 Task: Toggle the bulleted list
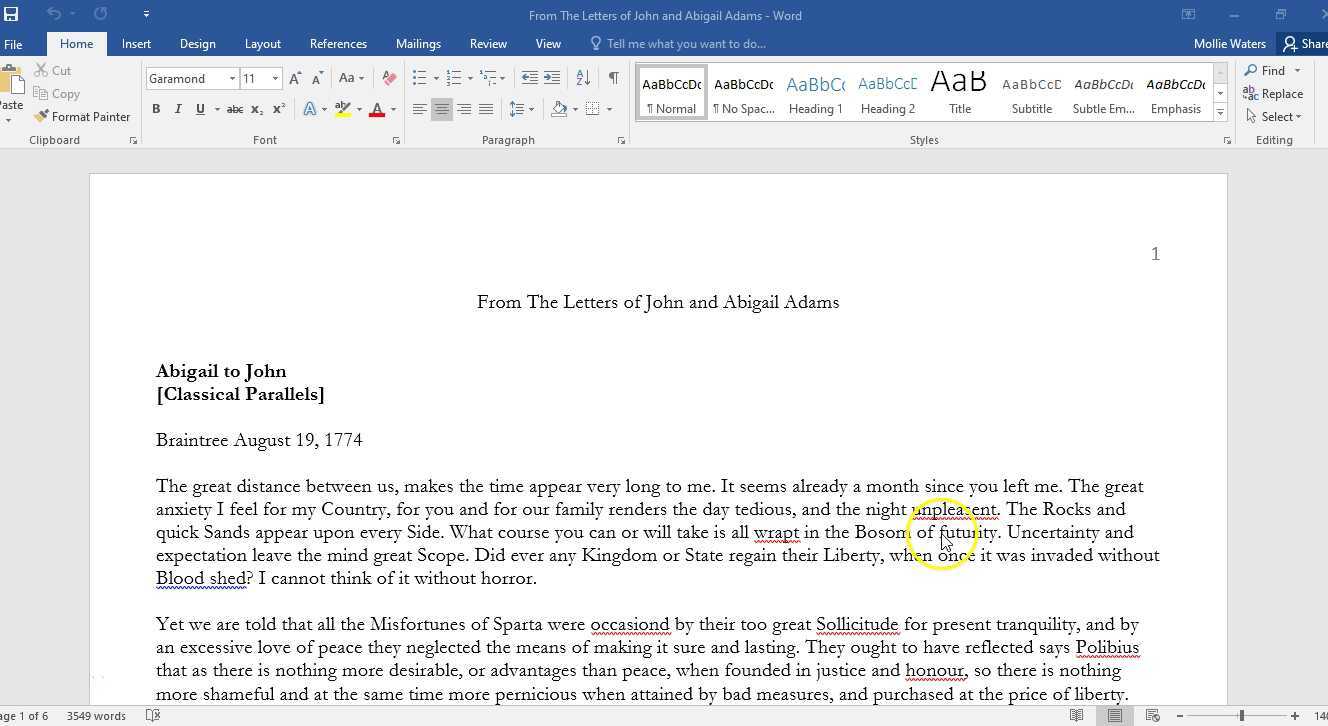(x=417, y=77)
